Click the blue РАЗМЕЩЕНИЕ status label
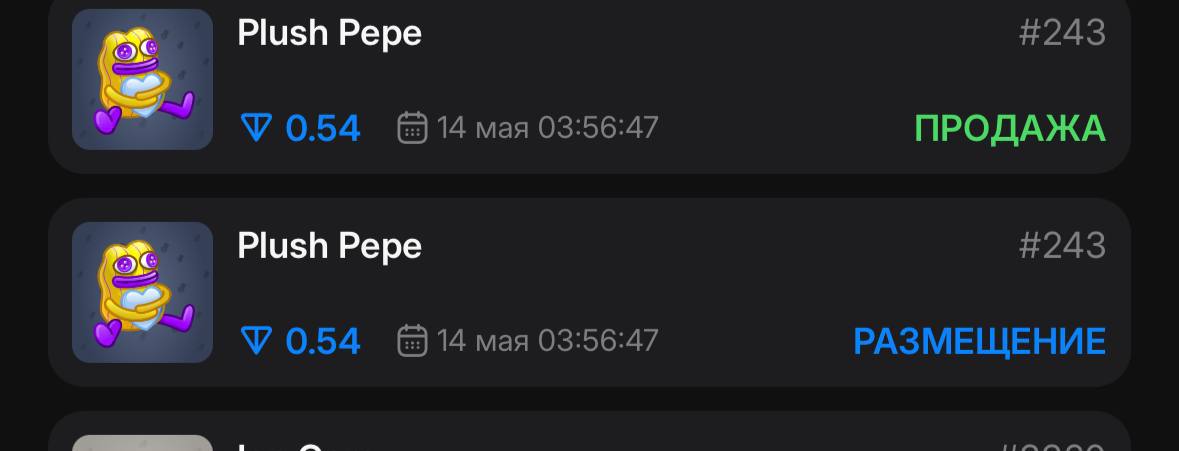Viewport: 1179px width, 451px height. pos(980,342)
